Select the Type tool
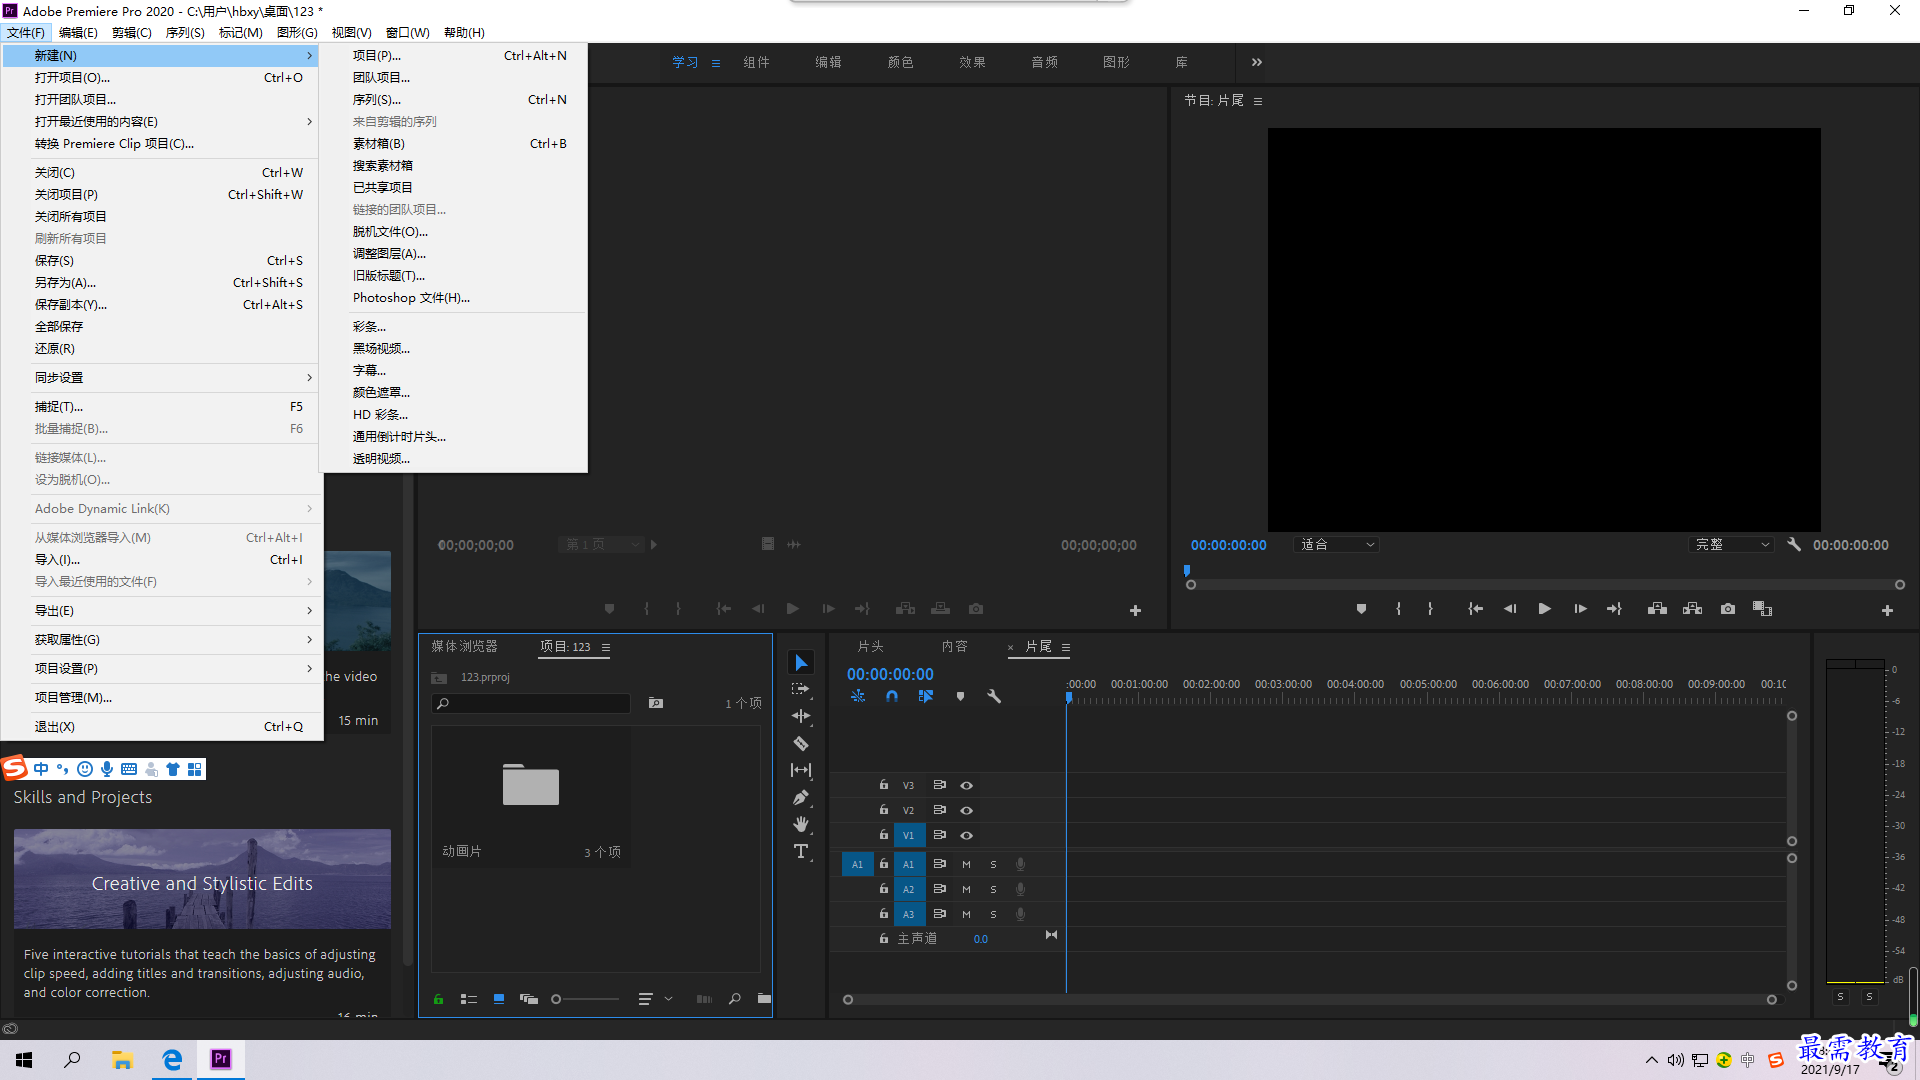Viewport: 1920px width, 1080px height. pos(801,851)
